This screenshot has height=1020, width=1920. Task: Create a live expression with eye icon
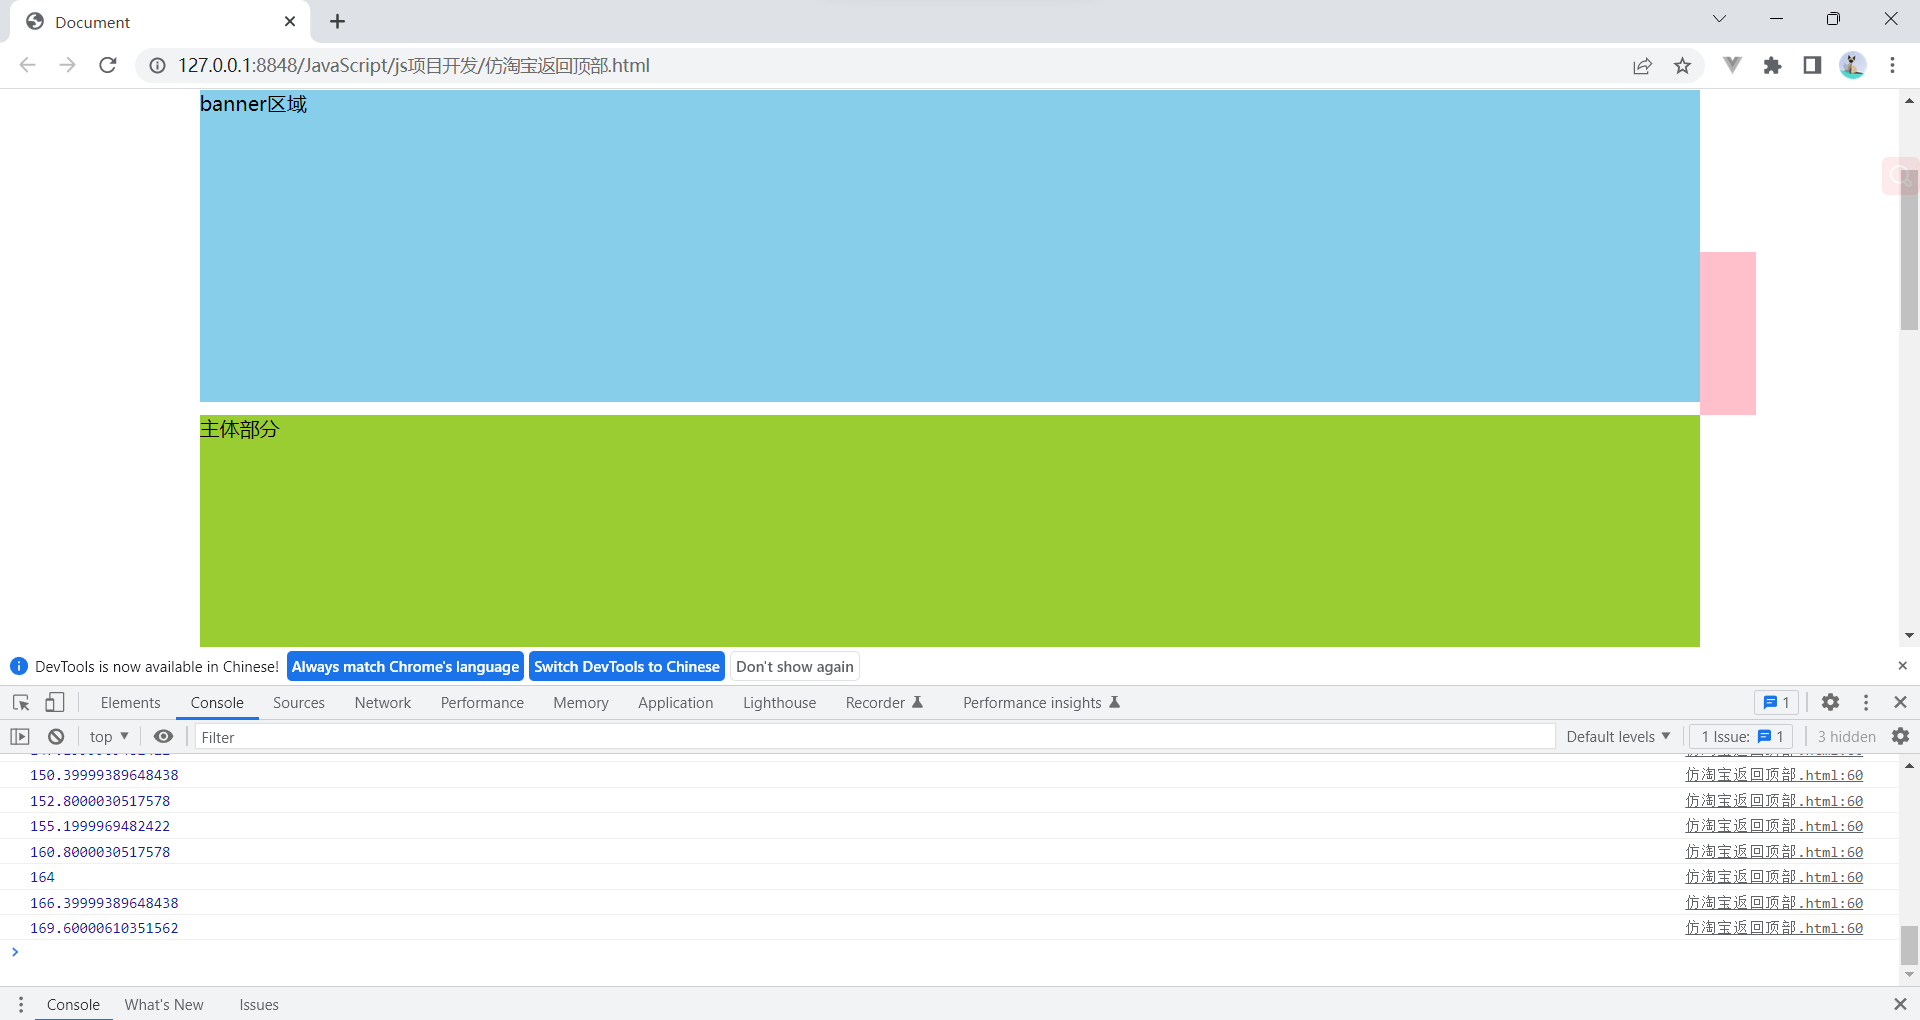[163, 736]
